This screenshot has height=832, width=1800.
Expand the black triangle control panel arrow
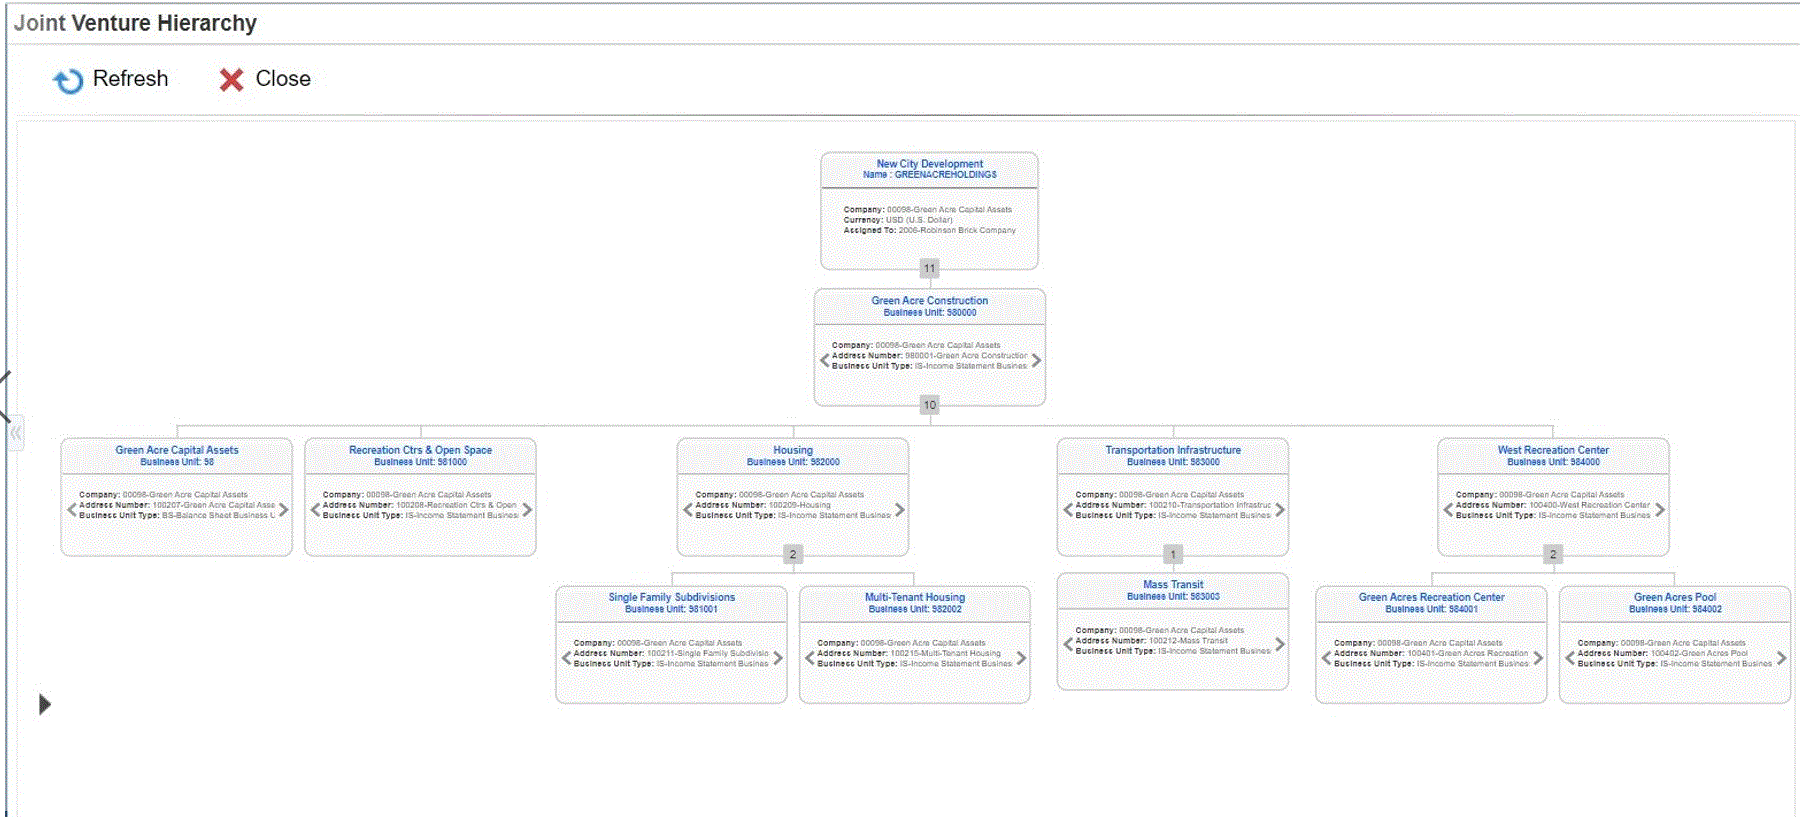point(45,704)
